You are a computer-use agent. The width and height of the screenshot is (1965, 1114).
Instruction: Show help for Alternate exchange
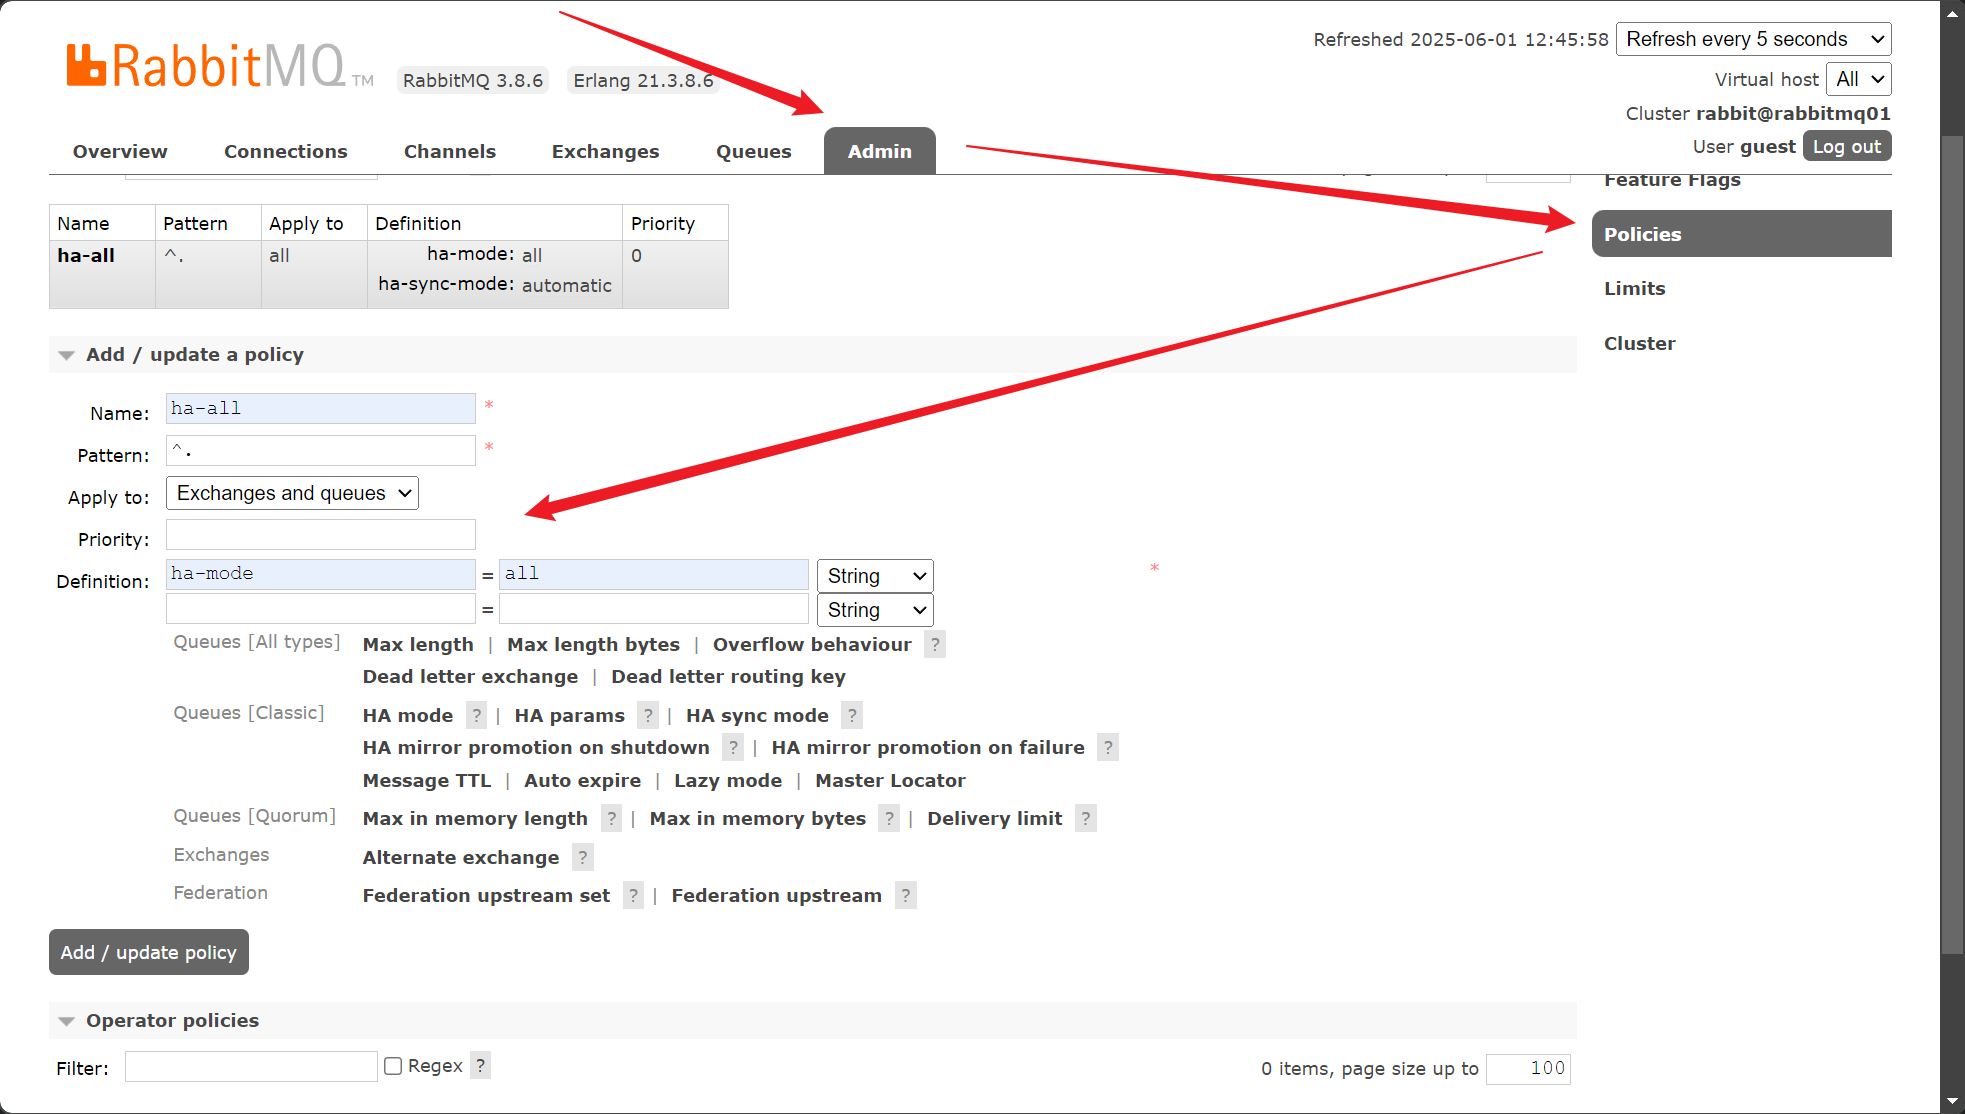click(x=583, y=858)
